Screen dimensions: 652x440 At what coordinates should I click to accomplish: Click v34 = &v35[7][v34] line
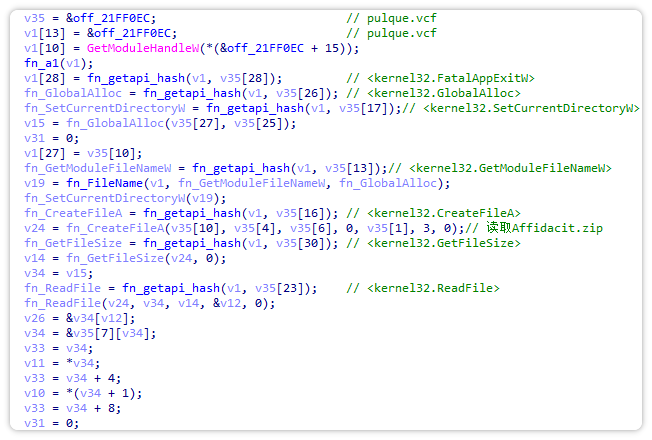coord(90,333)
